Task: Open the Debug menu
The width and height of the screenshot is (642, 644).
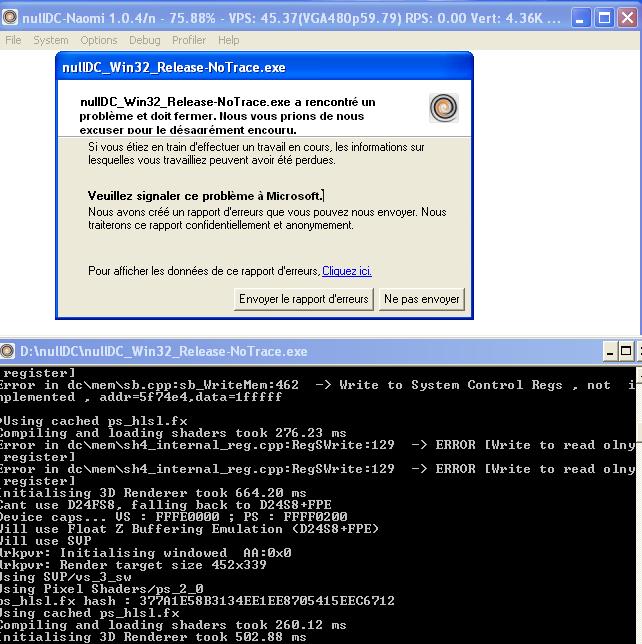Action: (x=145, y=40)
